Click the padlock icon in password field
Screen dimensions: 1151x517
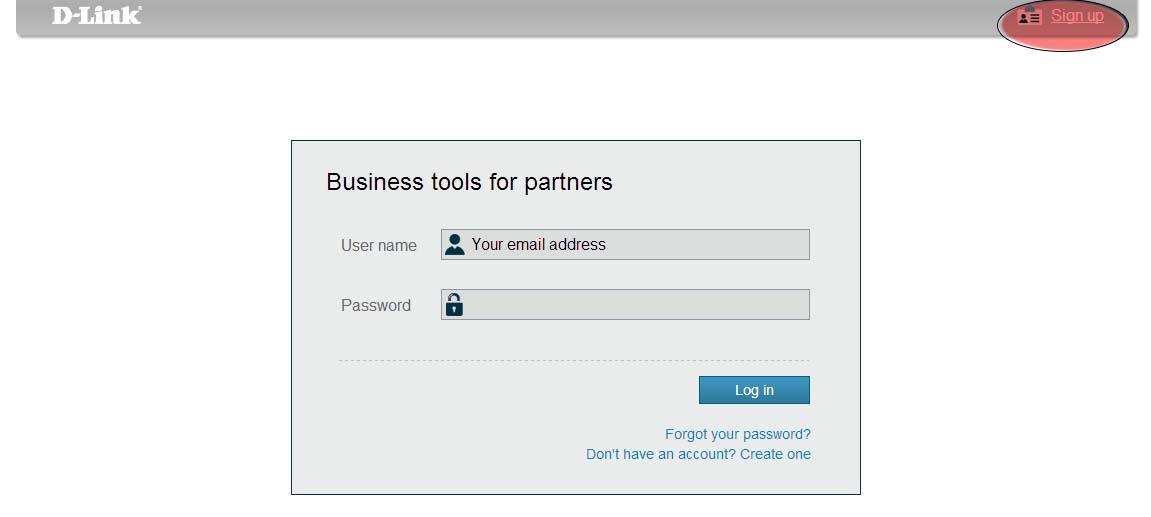click(x=454, y=305)
